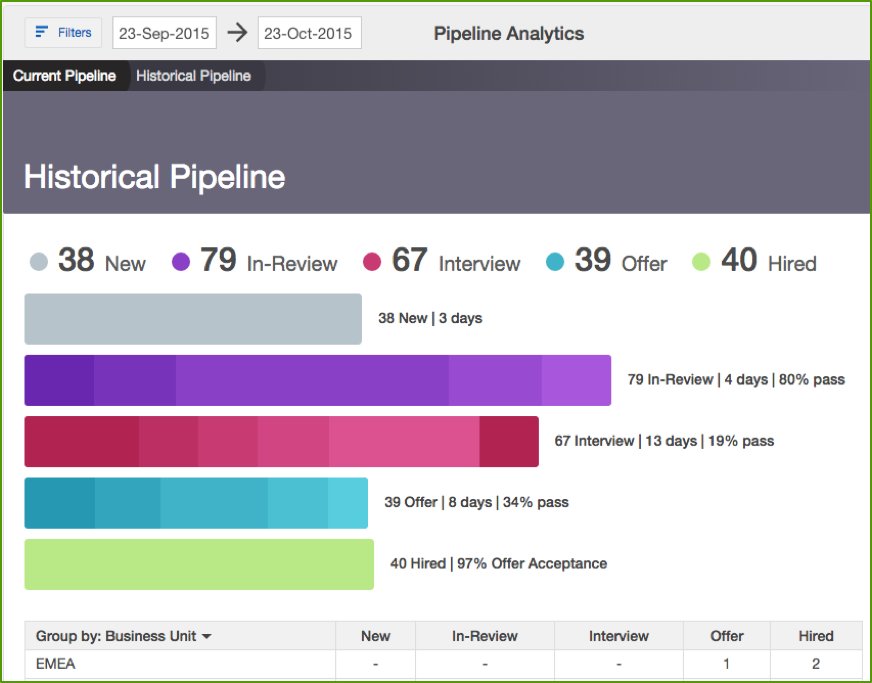Image resolution: width=872 pixels, height=683 pixels.
Task: Click the Hired column header in table
Action: point(815,636)
